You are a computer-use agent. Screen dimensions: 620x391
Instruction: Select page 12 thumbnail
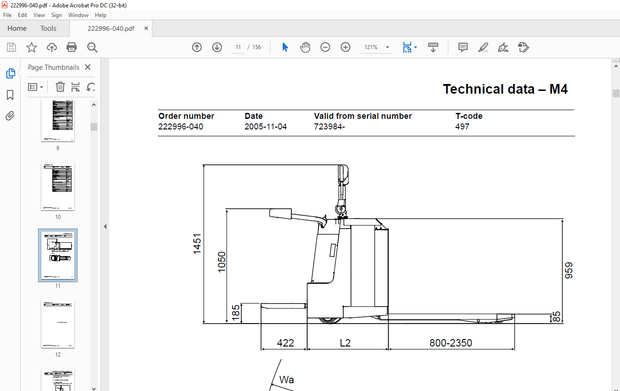click(58, 325)
